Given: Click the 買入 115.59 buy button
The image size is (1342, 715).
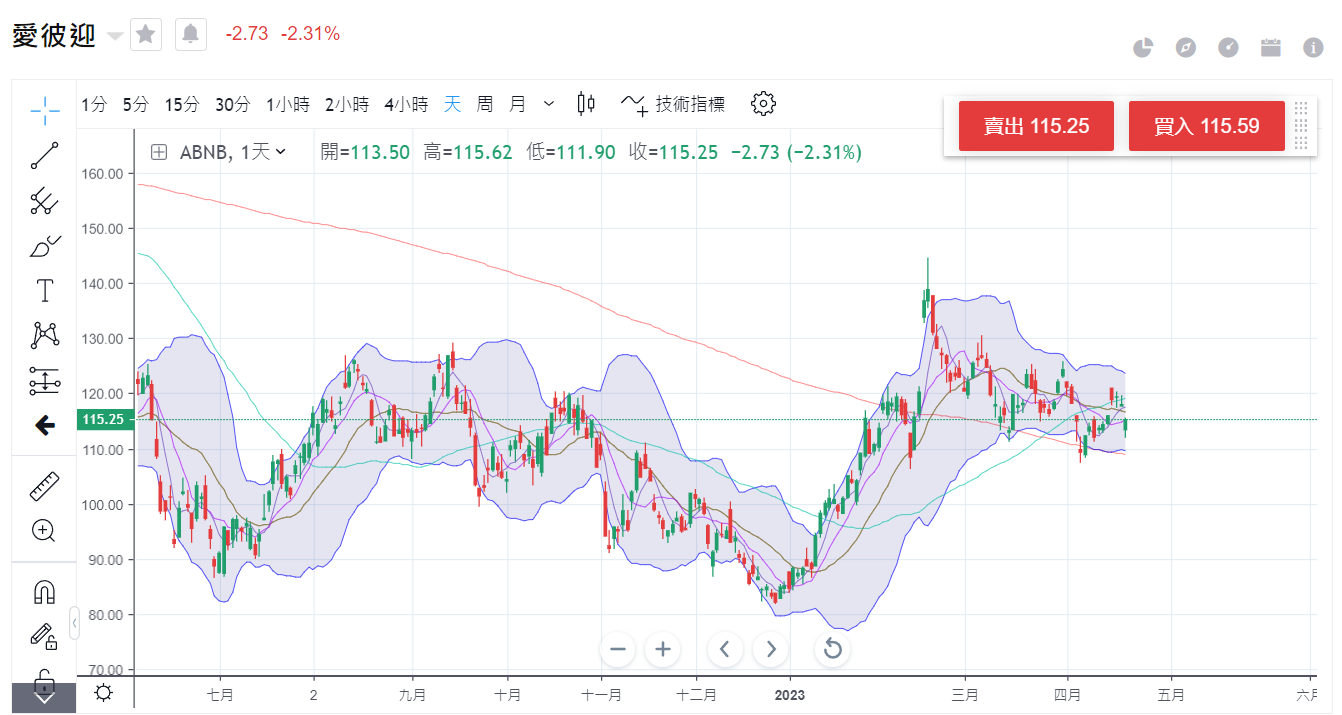Looking at the screenshot, I should point(1206,126).
